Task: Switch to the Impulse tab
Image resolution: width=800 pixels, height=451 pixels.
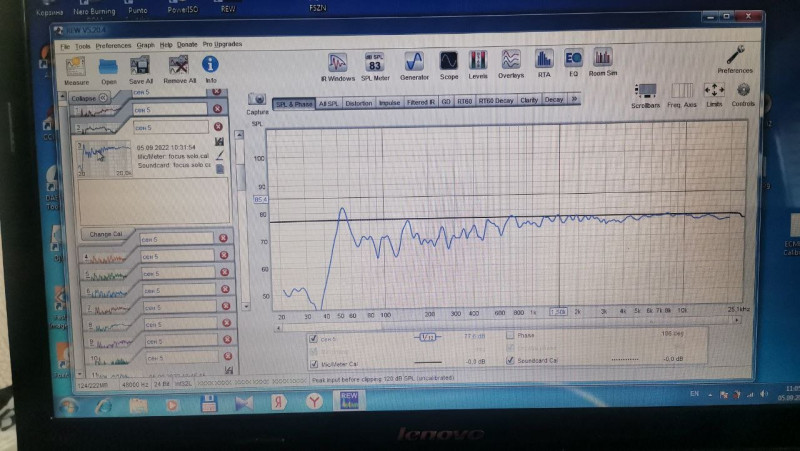Action: pos(389,103)
